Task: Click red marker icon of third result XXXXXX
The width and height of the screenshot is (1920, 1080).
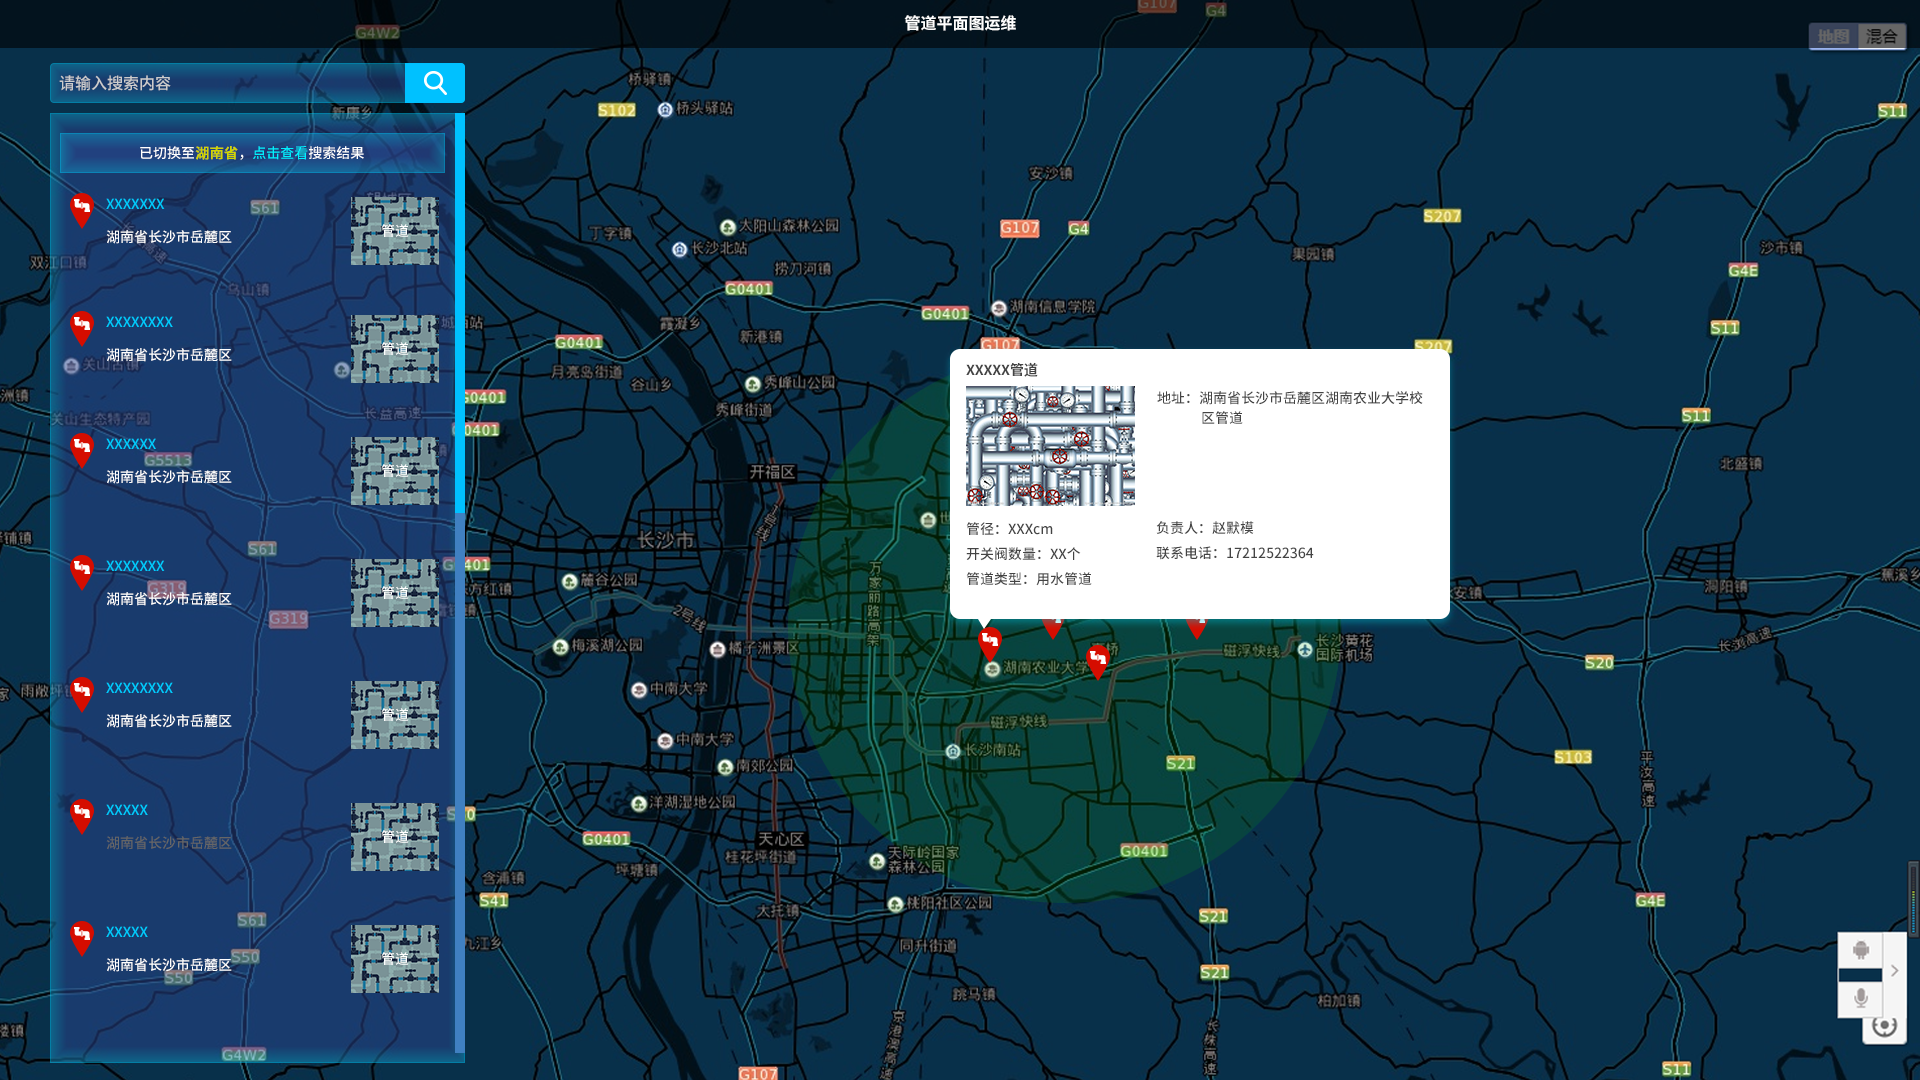Action: [x=82, y=451]
